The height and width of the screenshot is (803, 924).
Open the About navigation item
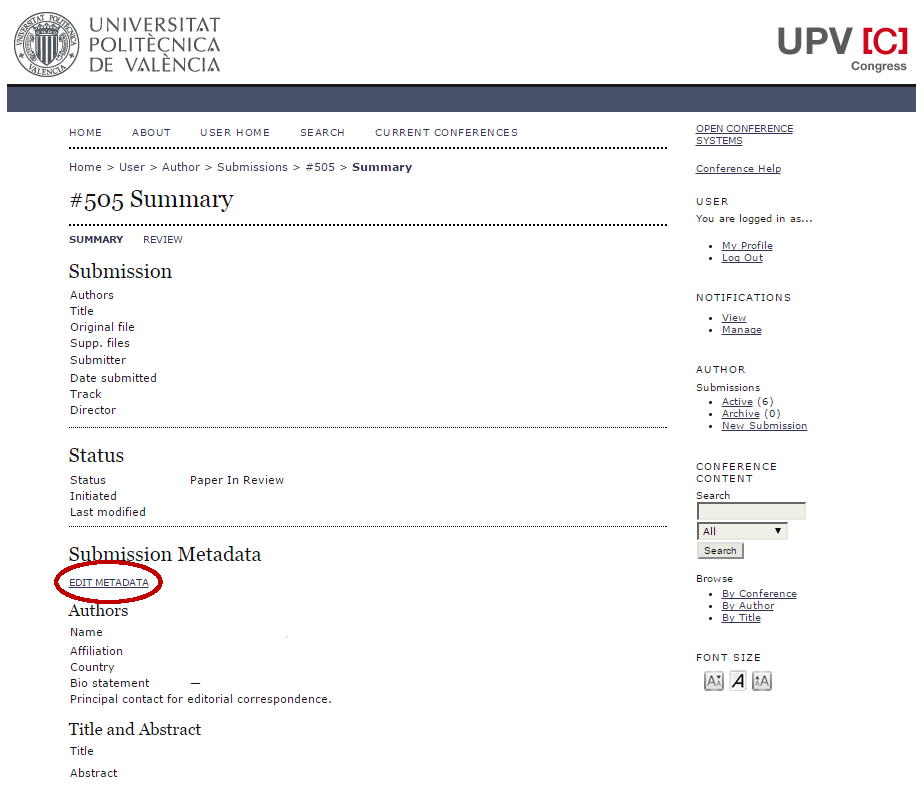(x=151, y=133)
